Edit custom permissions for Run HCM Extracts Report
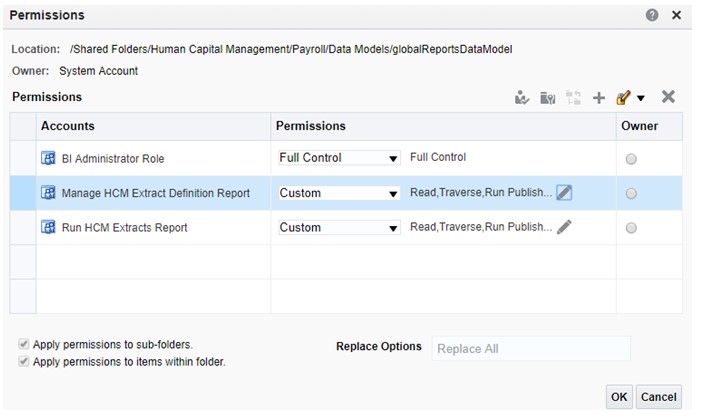Image resolution: width=702 pixels, height=419 pixels. click(564, 227)
